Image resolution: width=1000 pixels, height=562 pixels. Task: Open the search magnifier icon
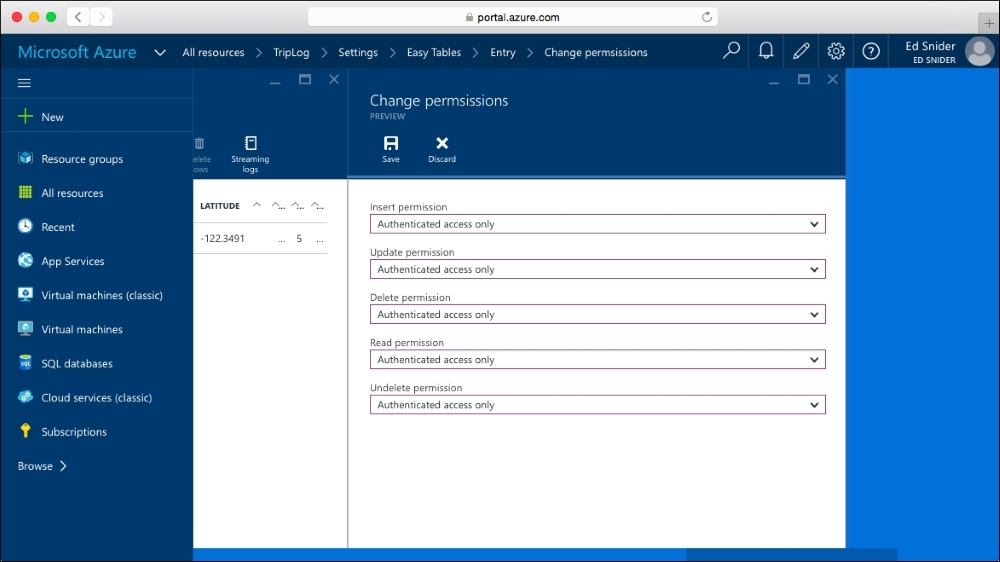731,50
